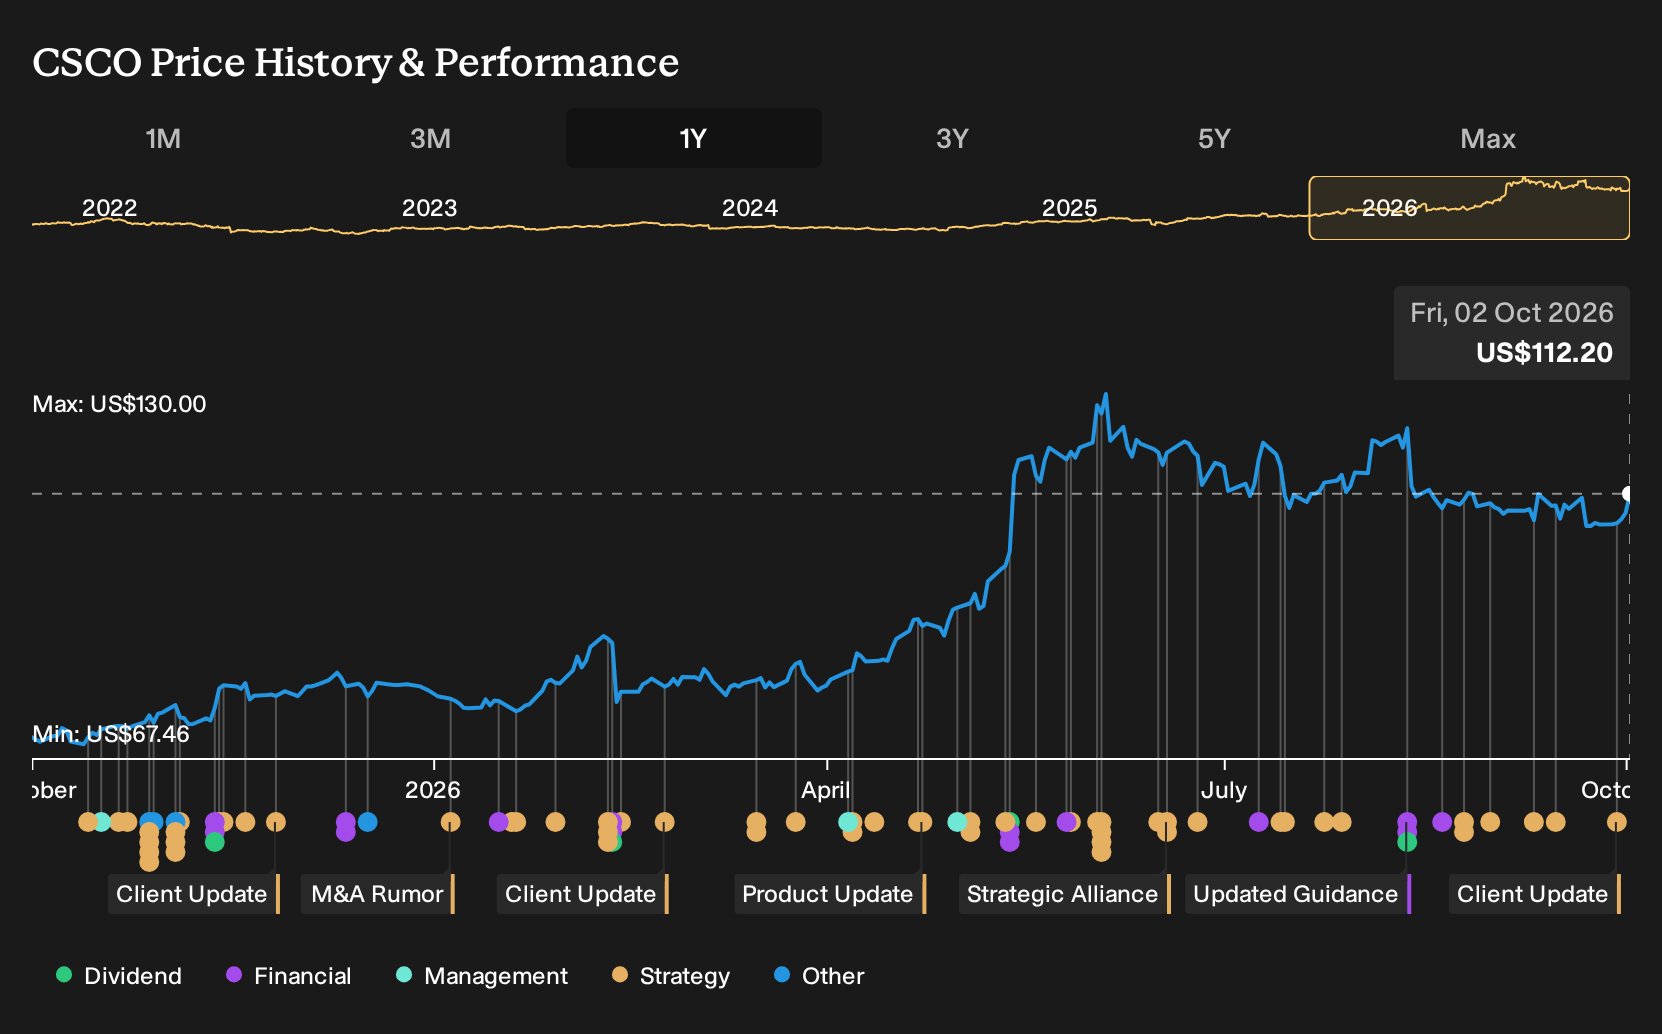Switch to the 1M time range
Image resolution: width=1662 pixels, height=1034 pixels.
(x=163, y=138)
